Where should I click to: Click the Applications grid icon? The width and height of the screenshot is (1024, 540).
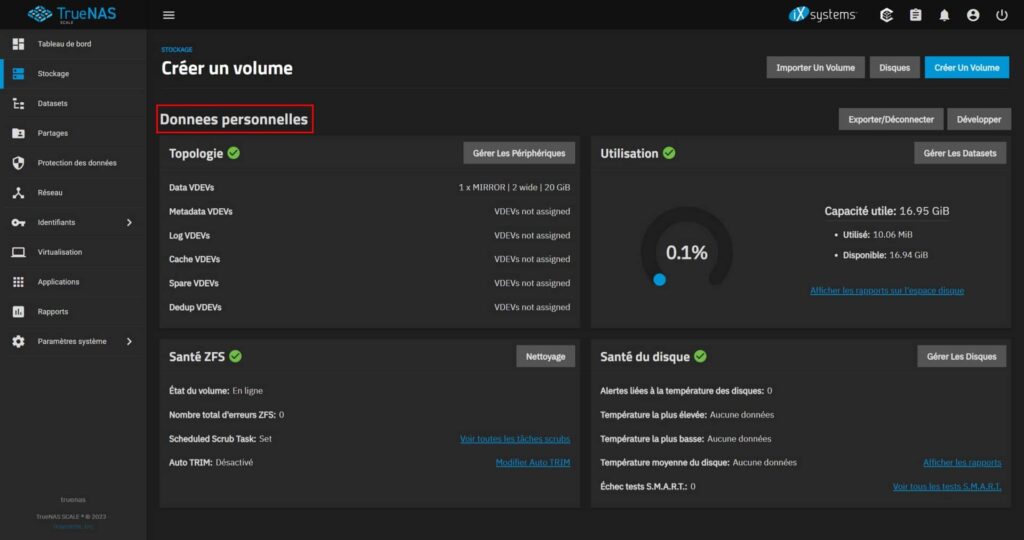click(18, 282)
